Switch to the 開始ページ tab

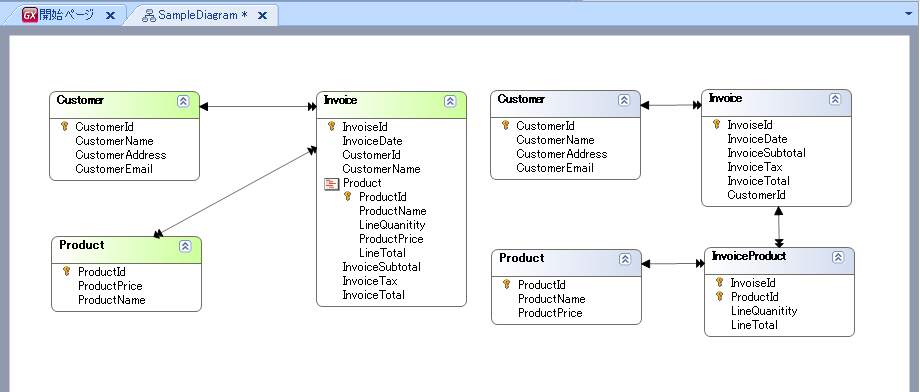coord(66,15)
